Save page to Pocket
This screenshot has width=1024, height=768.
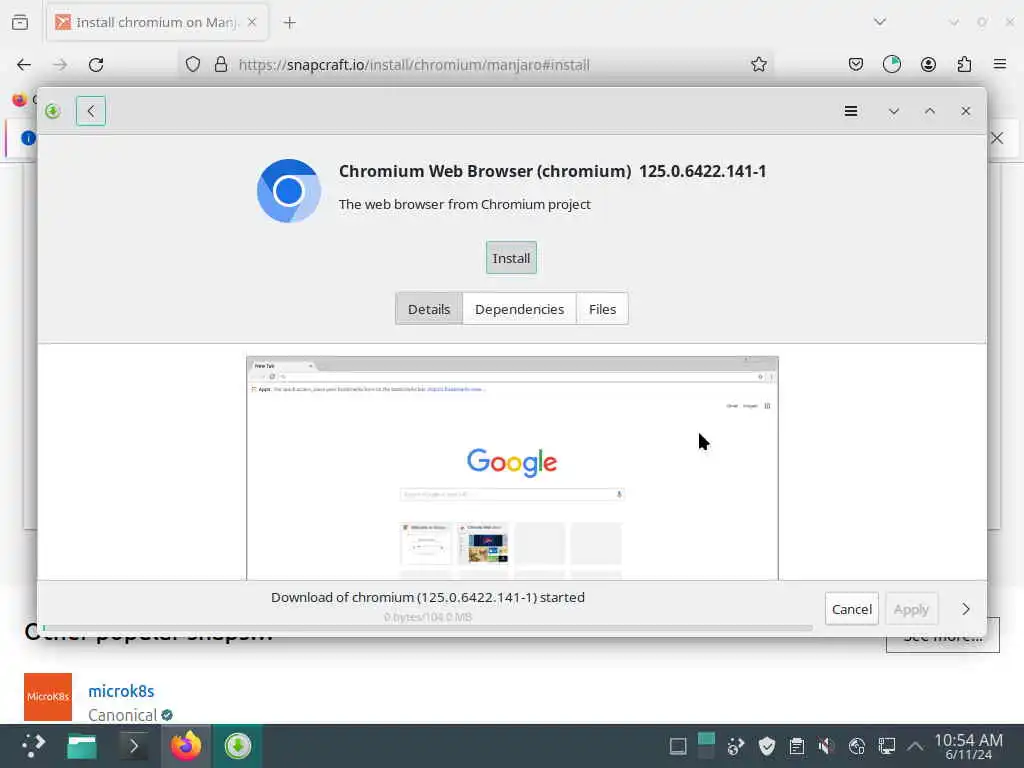click(x=856, y=64)
